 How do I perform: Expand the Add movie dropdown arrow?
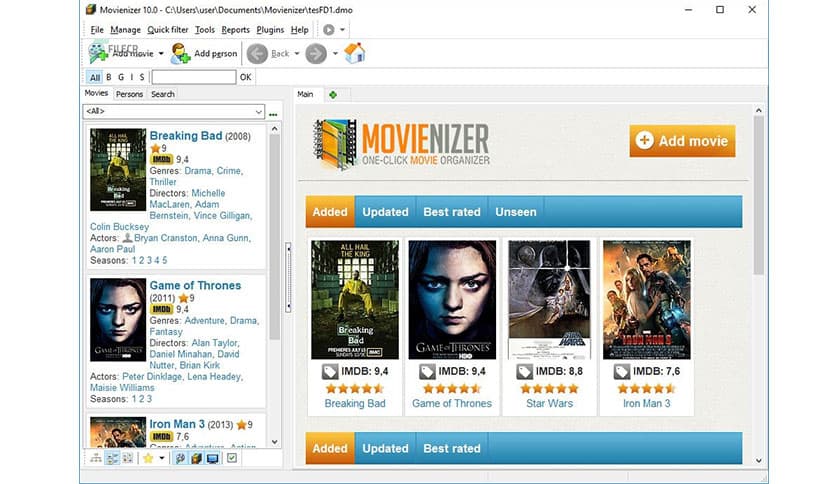pos(161,54)
